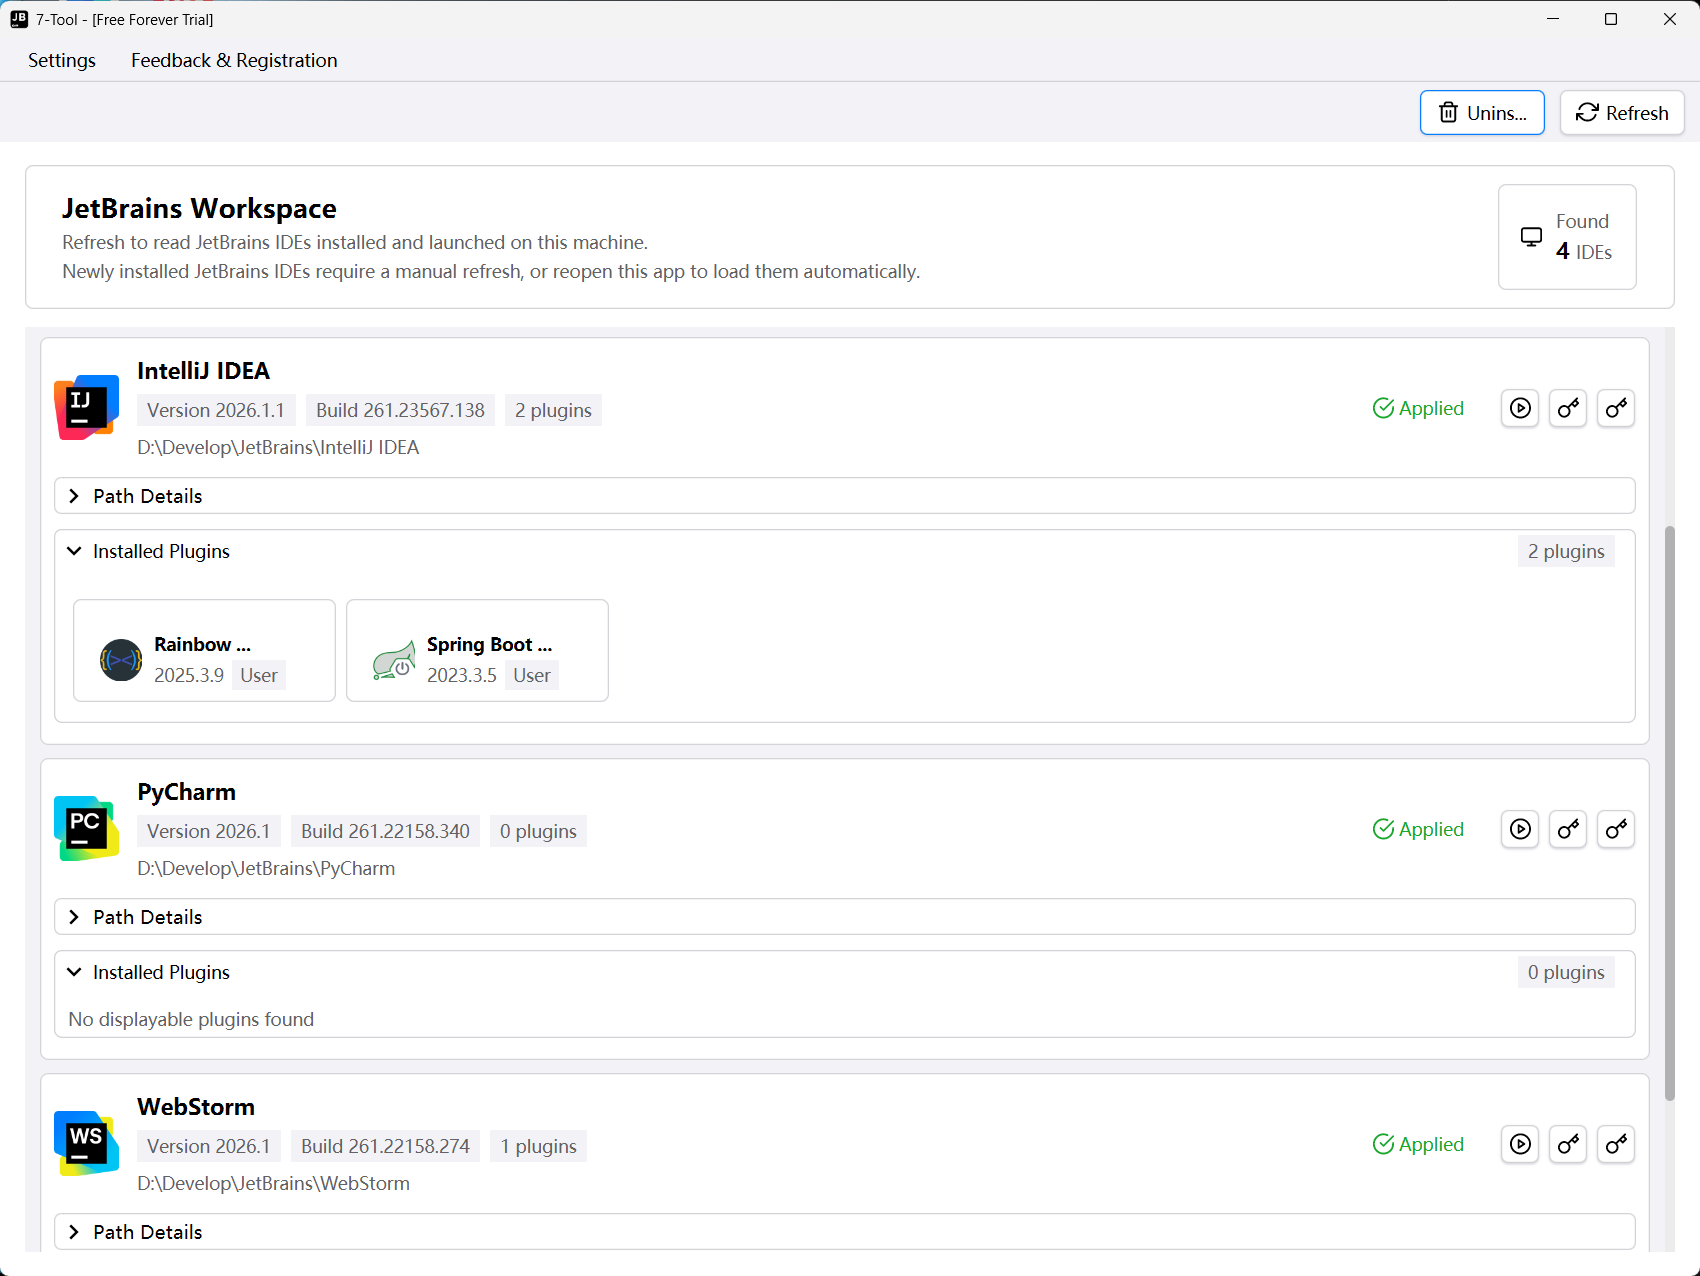Click the second key icon for PyCharm
1700x1276 pixels.
click(1616, 829)
